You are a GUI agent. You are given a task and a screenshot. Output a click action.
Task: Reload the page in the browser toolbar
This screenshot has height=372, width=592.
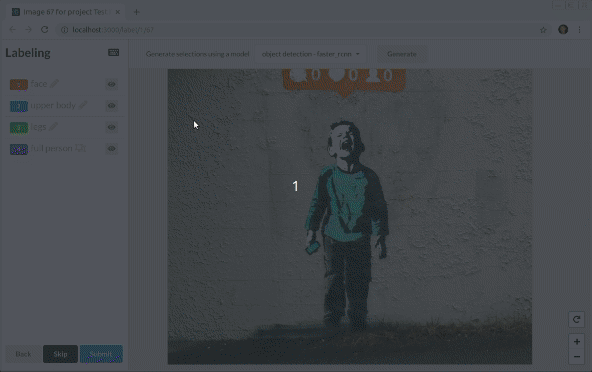45,29
